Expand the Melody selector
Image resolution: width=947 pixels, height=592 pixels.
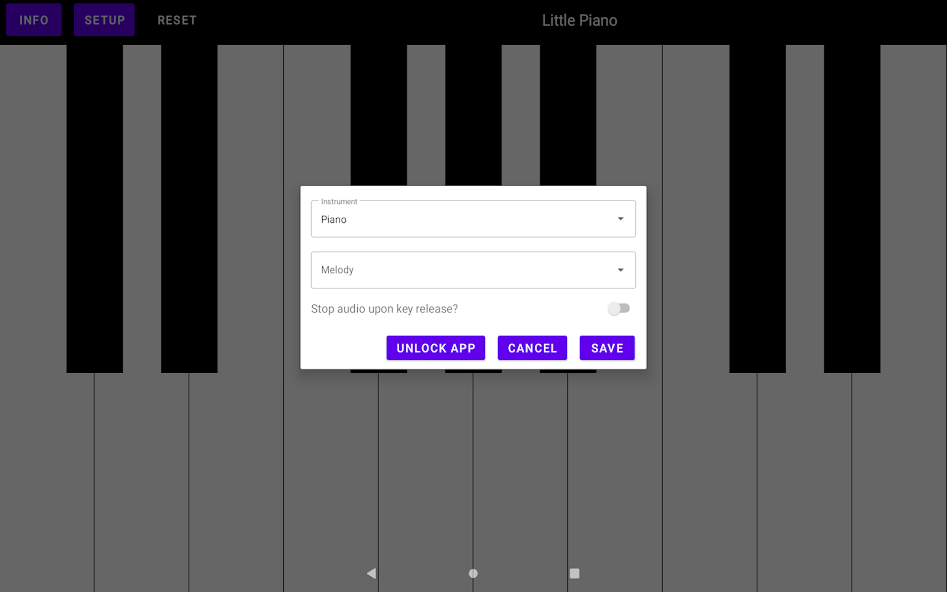pos(473,270)
